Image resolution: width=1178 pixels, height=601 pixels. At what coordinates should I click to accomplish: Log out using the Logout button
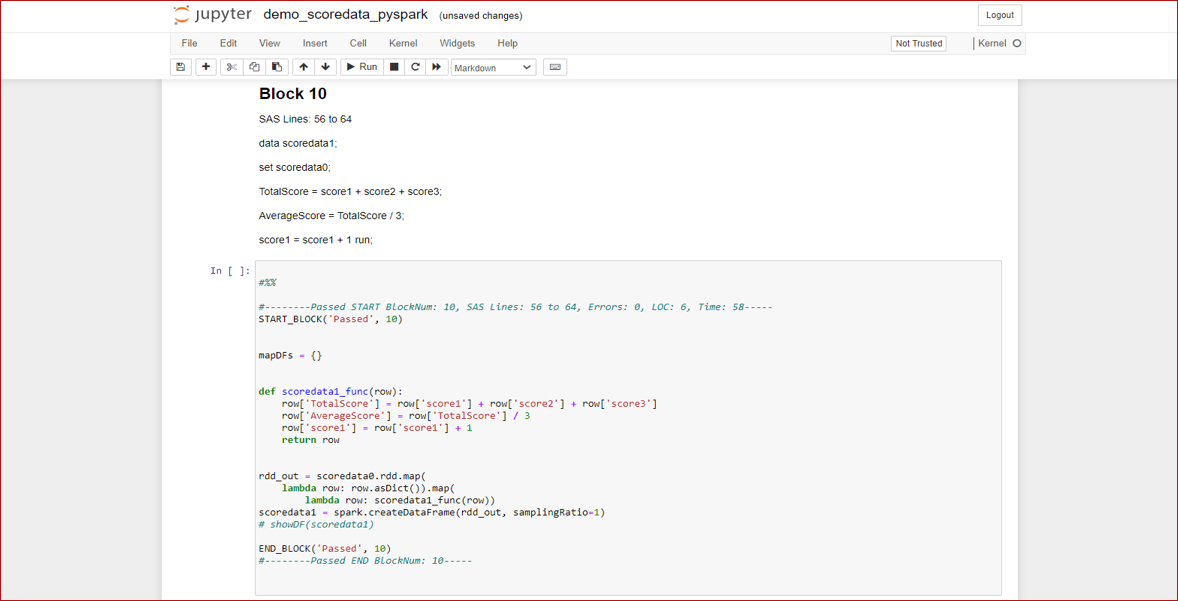1000,15
